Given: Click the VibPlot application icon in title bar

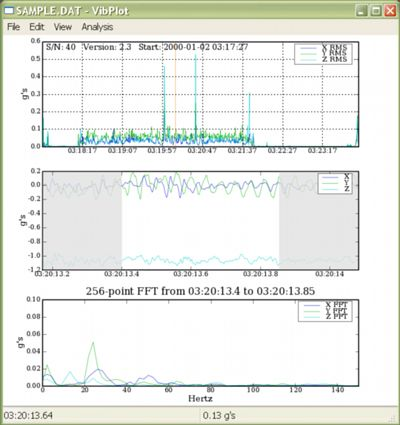Looking at the screenshot, I should (9, 11).
